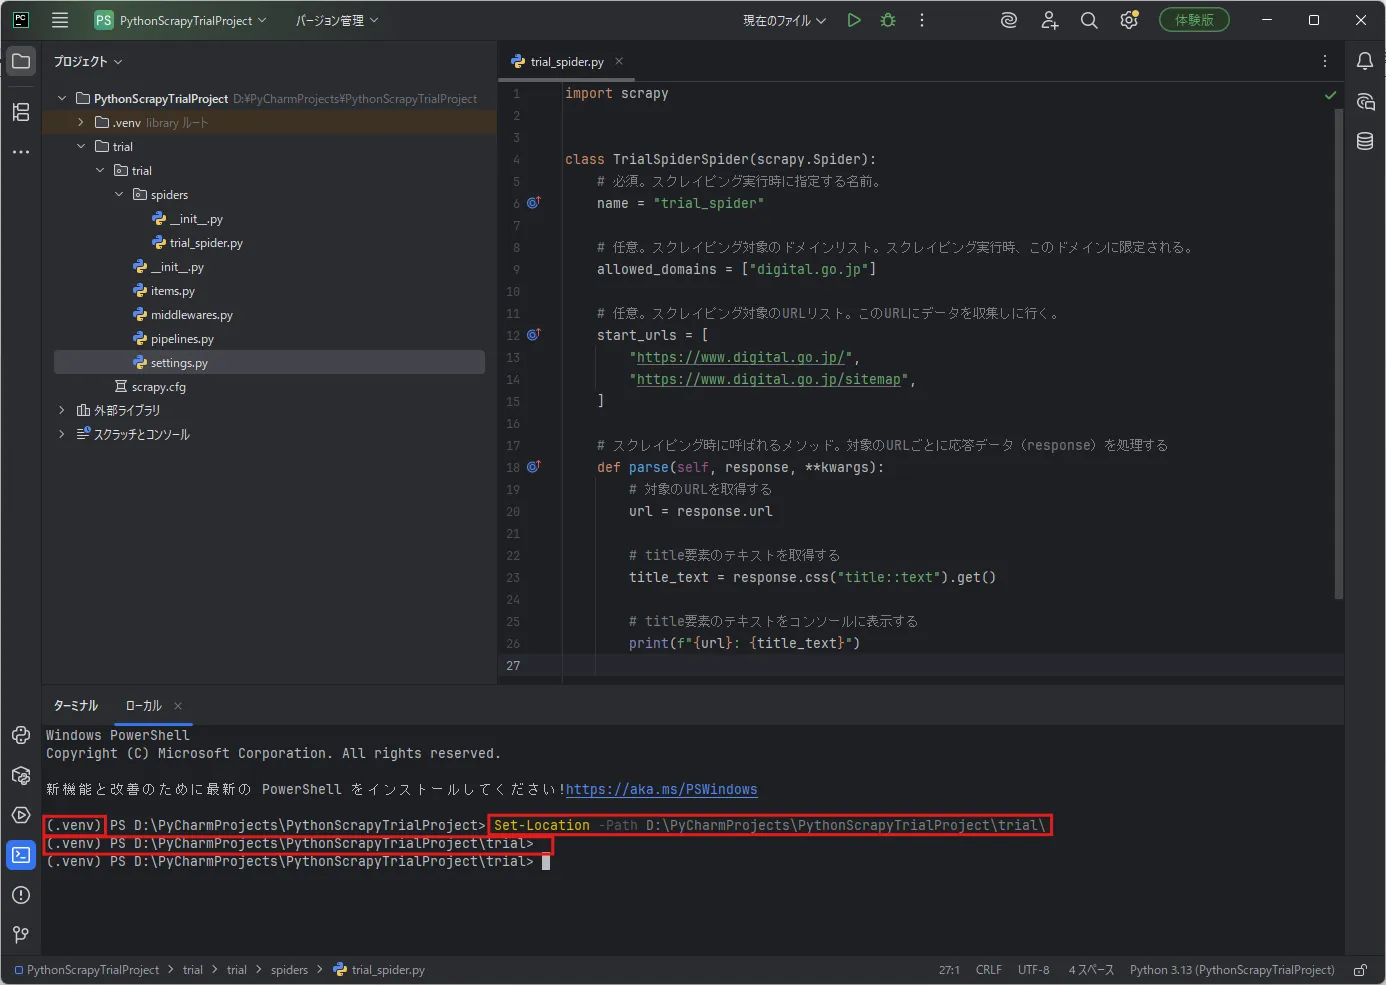Image resolution: width=1386 pixels, height=985 pixels.
Task: Open AI chat tool window on the right sidebar
Action: (1365, 101)
